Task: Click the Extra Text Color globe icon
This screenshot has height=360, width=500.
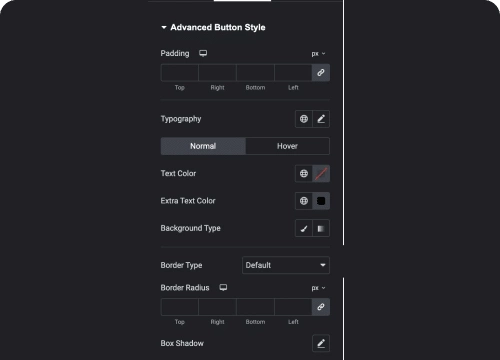Action: click(x=304, y=201)
